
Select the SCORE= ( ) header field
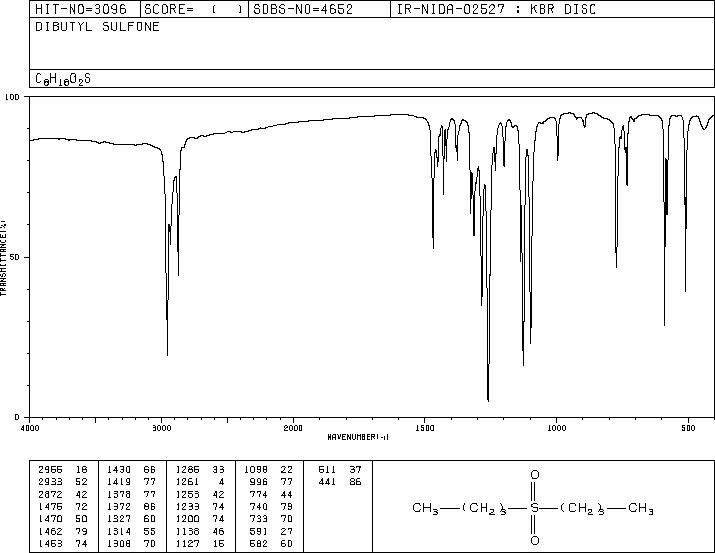[194, 9]
